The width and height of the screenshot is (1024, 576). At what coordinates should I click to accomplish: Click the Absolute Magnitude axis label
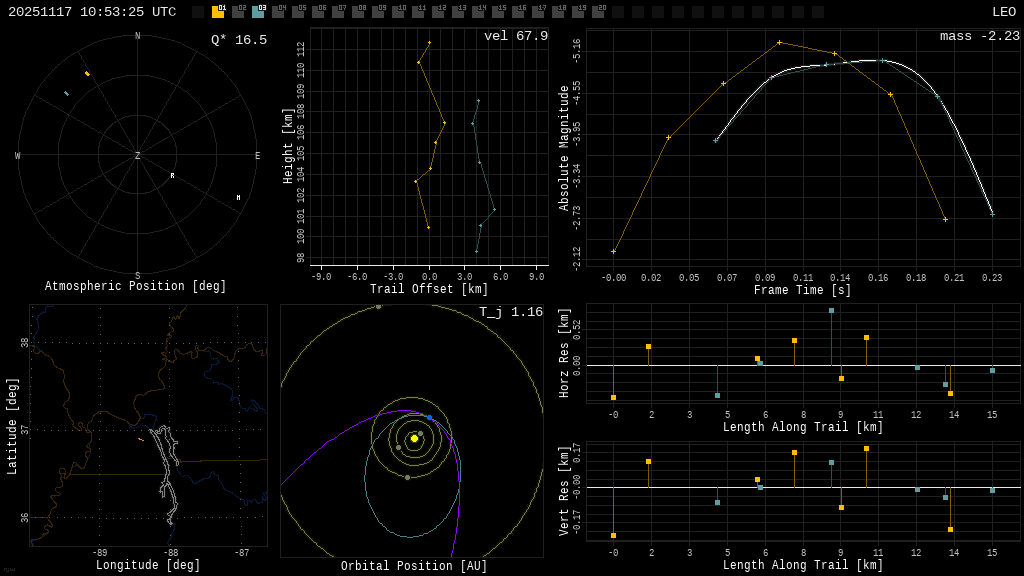pos(564,148)
